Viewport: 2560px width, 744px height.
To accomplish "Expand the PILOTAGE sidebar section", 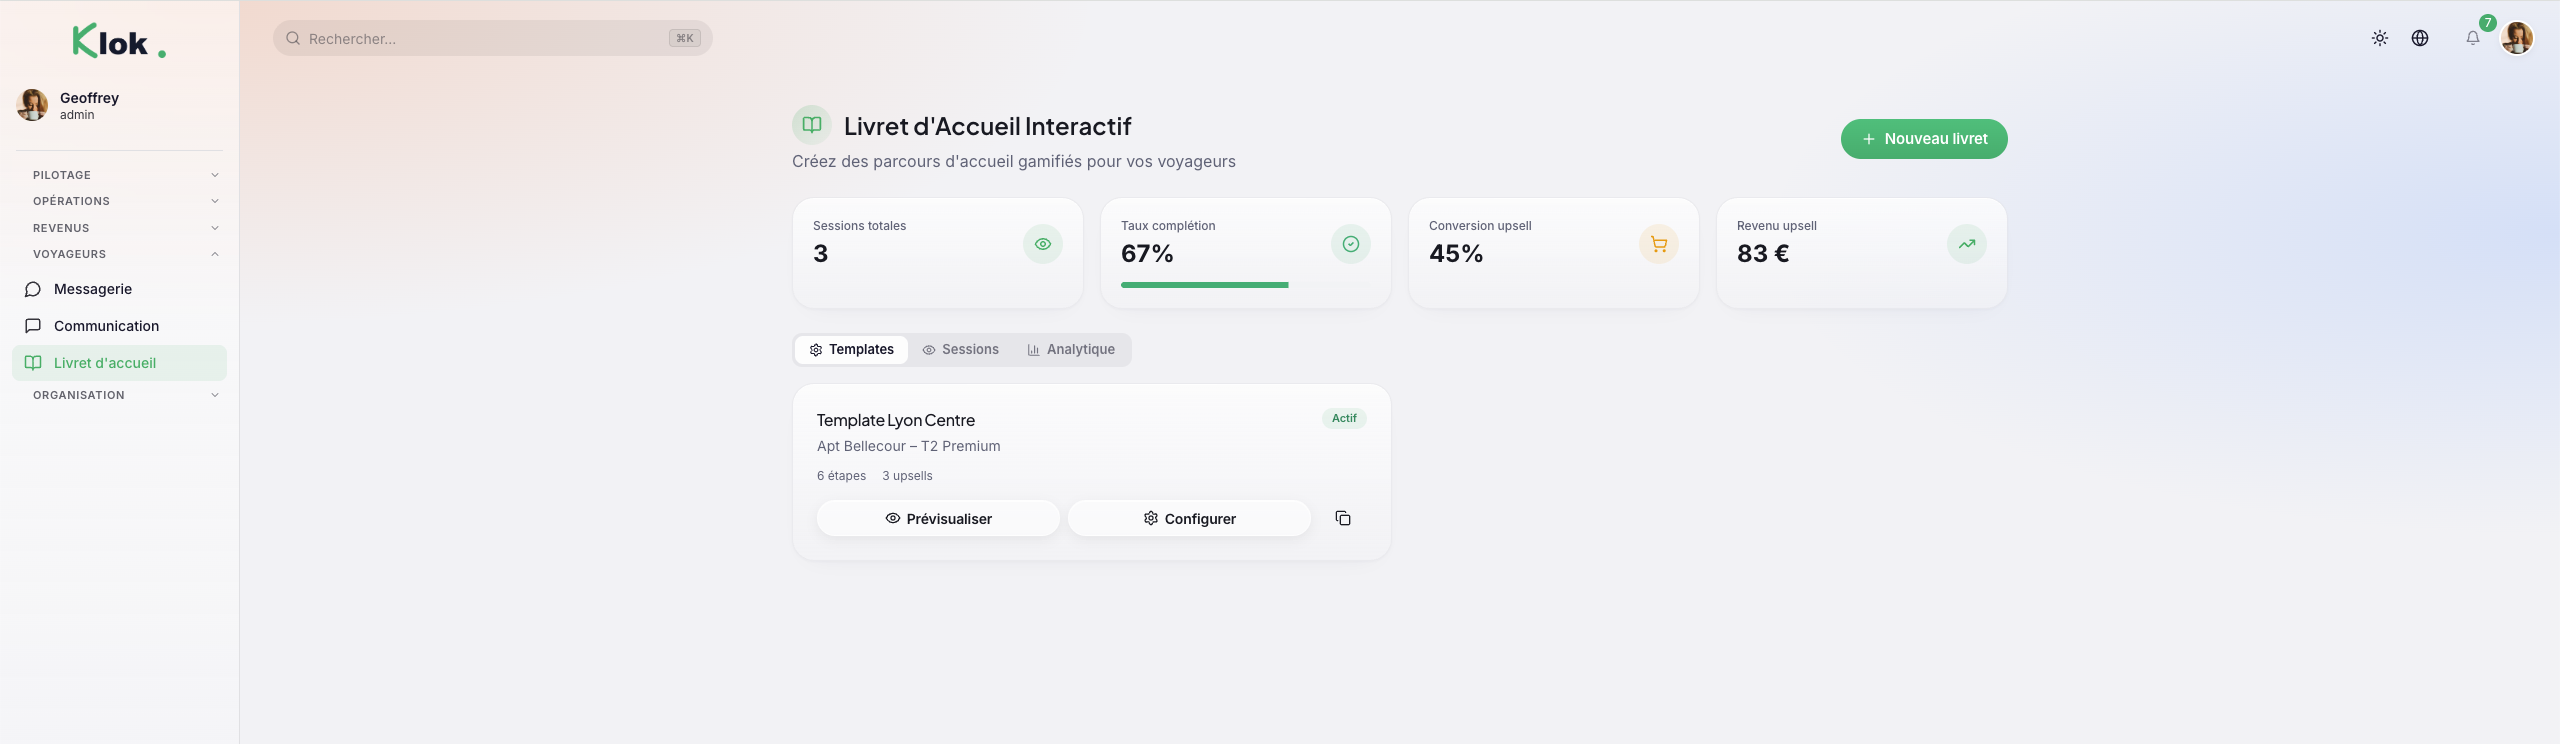I will (x=125, y=175).
